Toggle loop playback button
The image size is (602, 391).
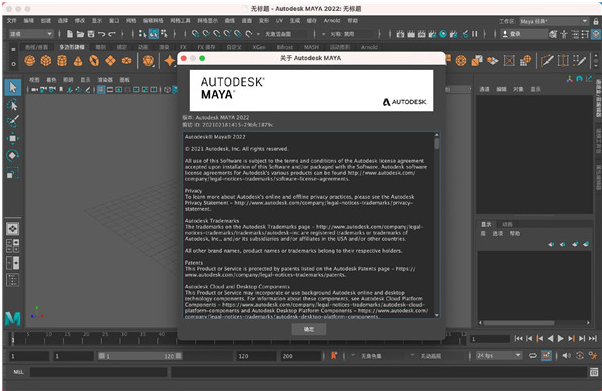533,356
